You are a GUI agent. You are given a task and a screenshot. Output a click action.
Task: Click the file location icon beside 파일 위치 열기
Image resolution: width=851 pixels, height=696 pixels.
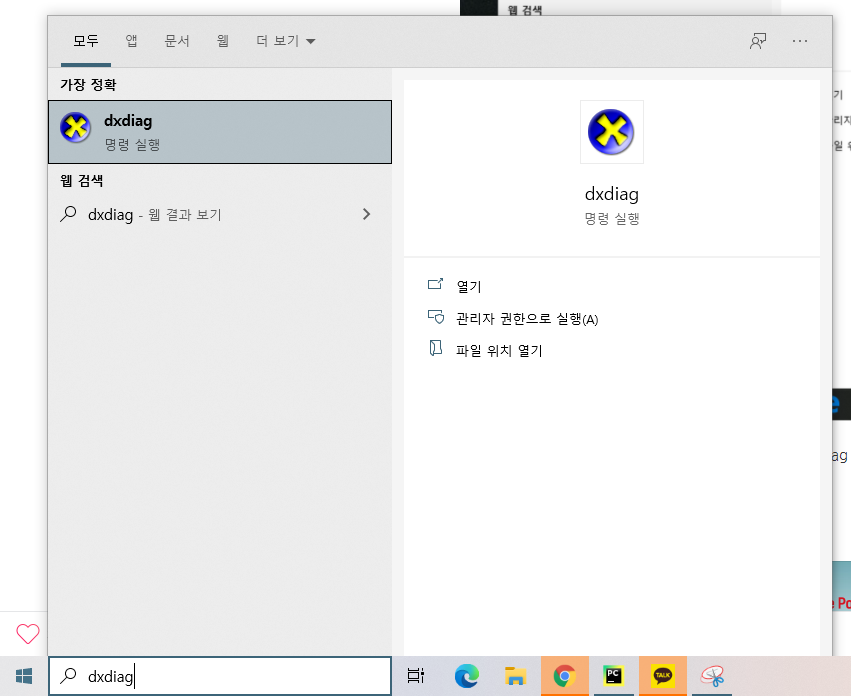click(435, 348)
